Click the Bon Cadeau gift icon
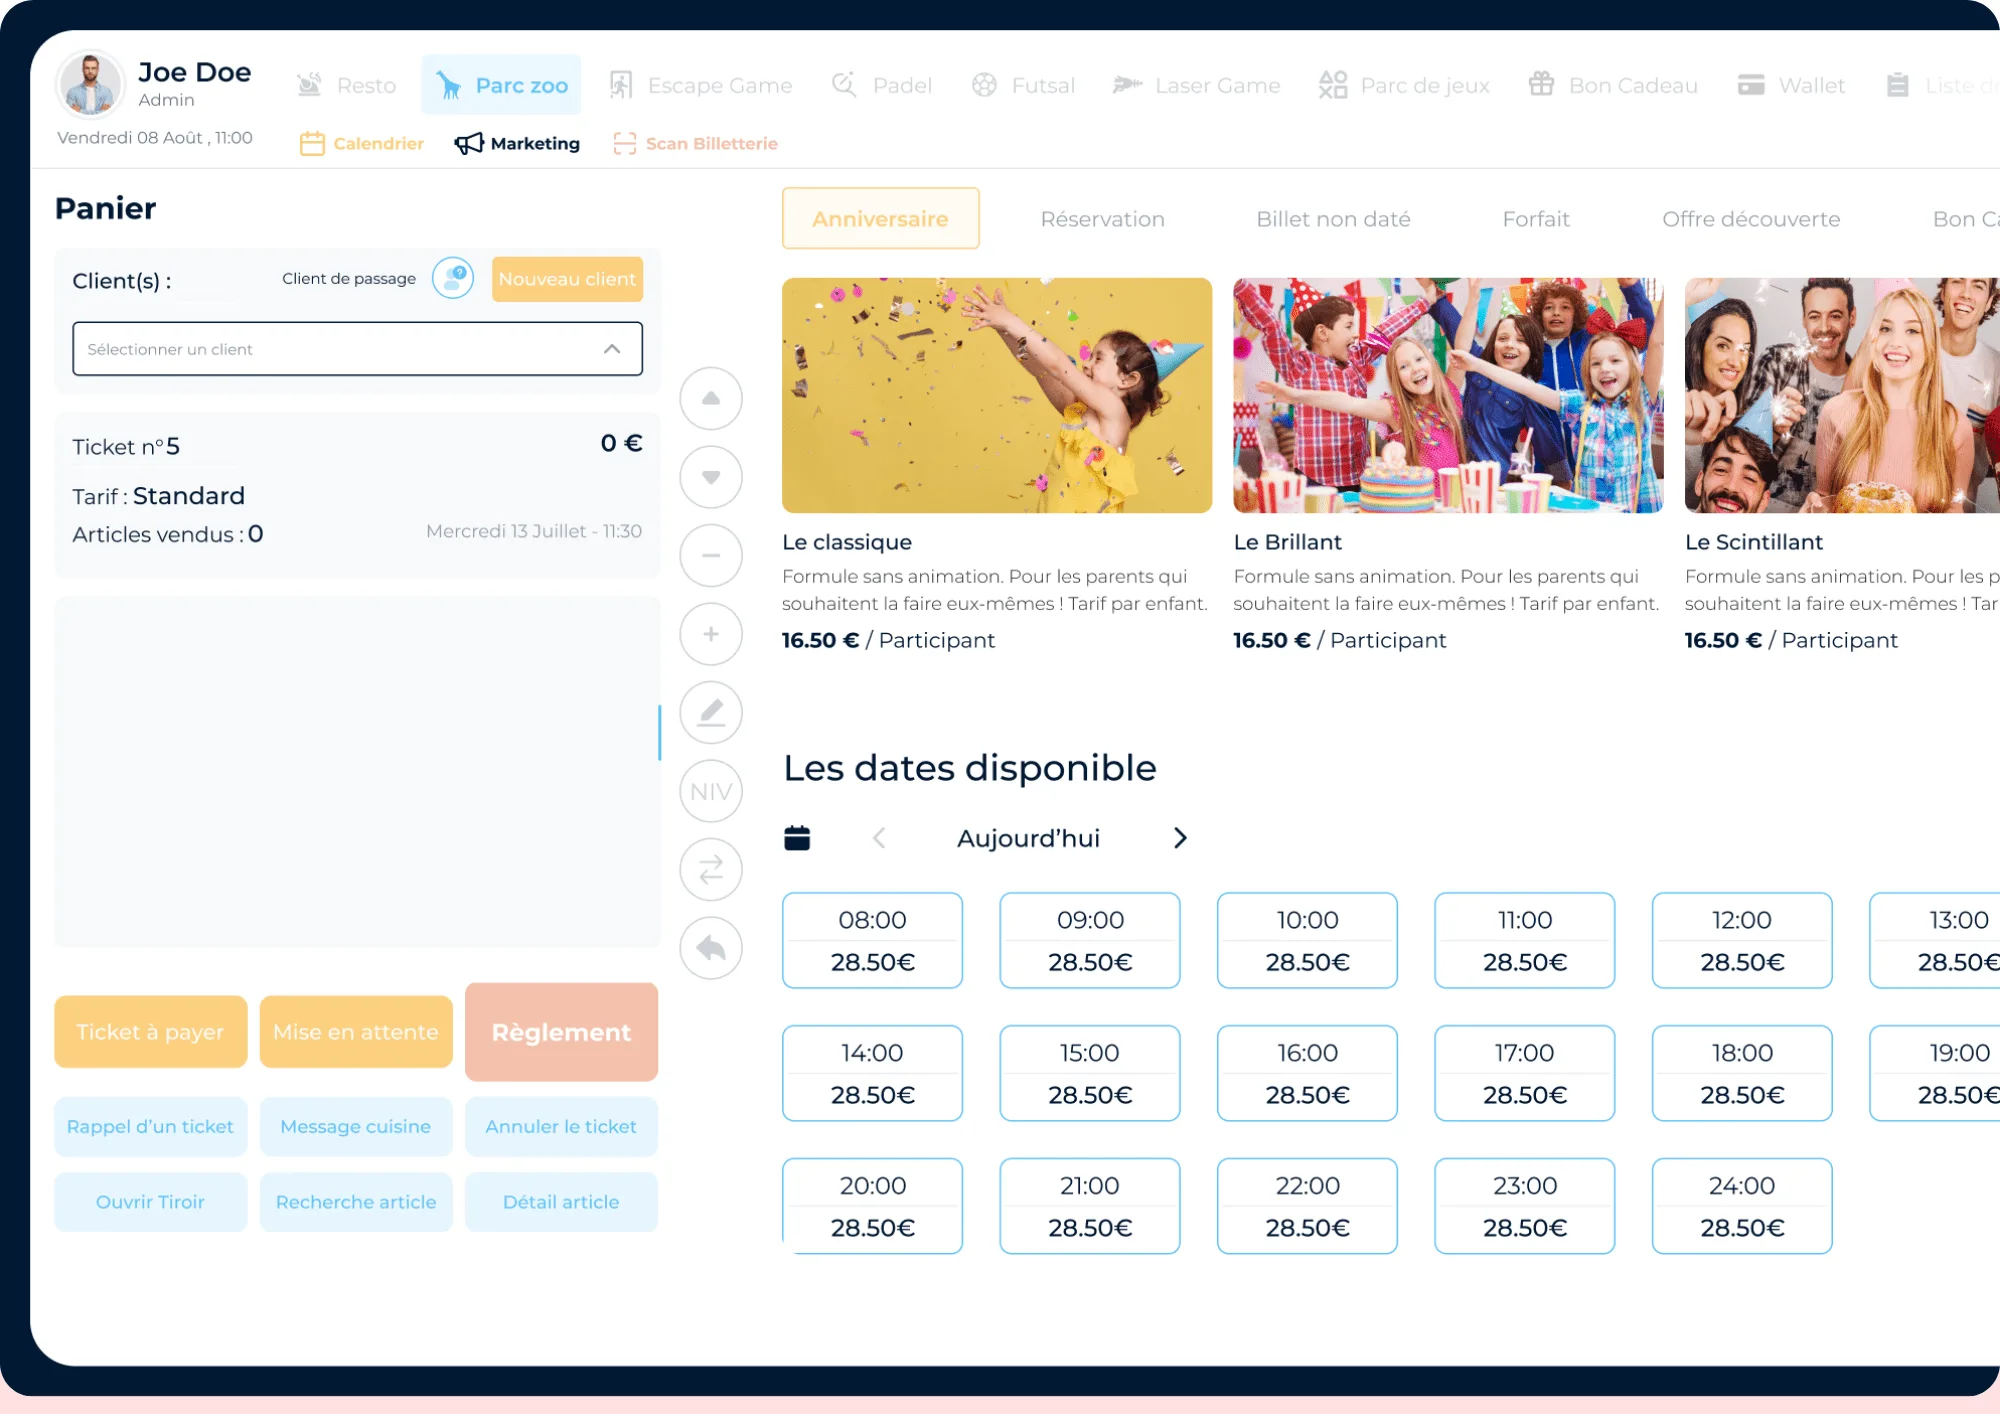2000x1414 pixels. [x=1541, y=85]
